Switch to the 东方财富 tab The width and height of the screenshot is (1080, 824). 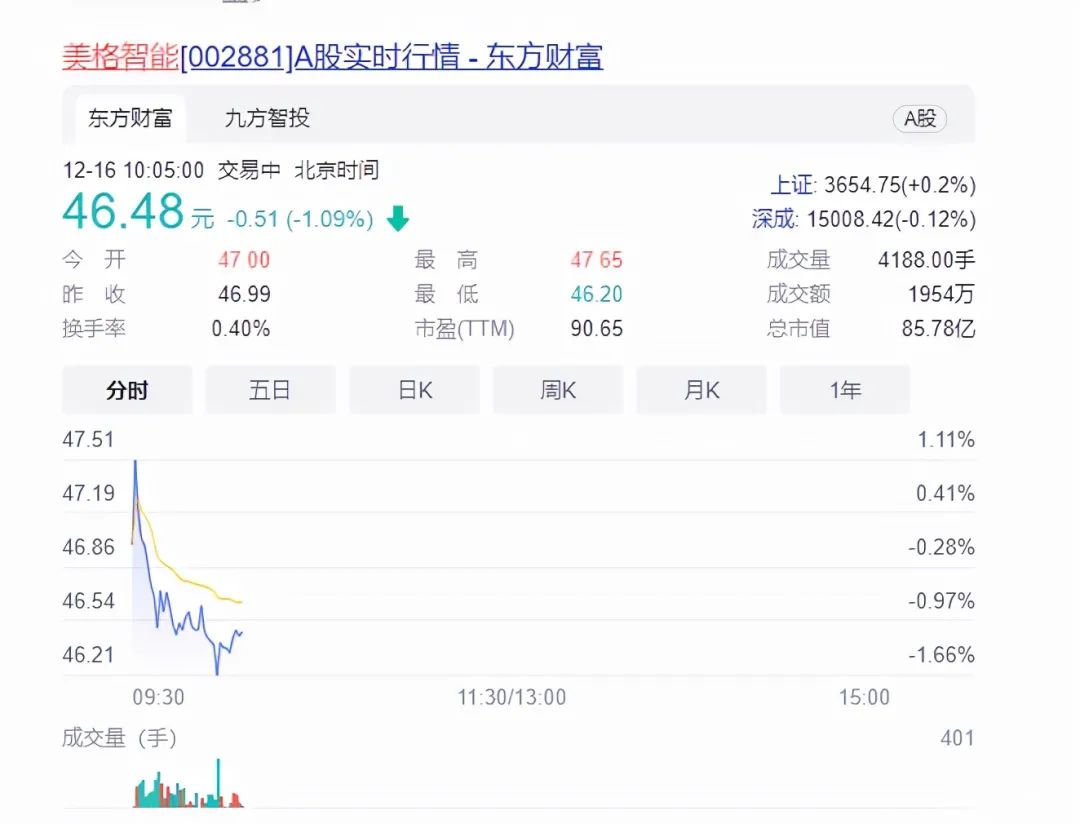(x=130, y=119)
